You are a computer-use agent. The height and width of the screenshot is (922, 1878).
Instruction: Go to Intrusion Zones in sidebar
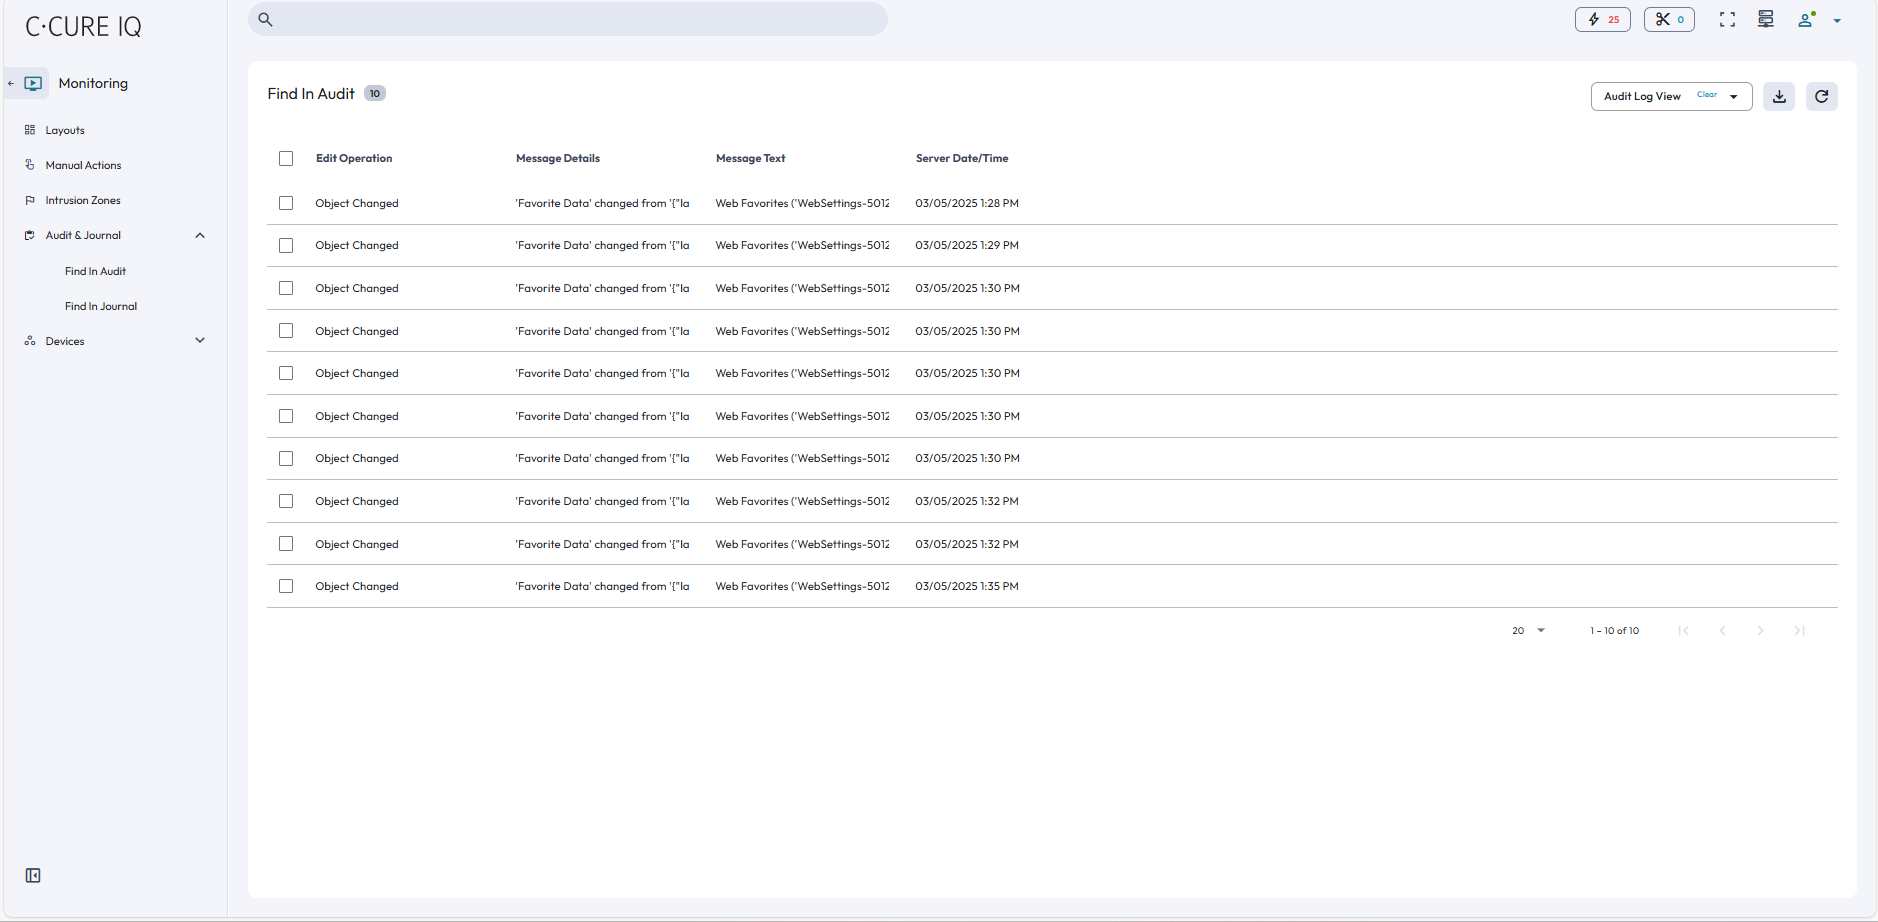[83, 200]
